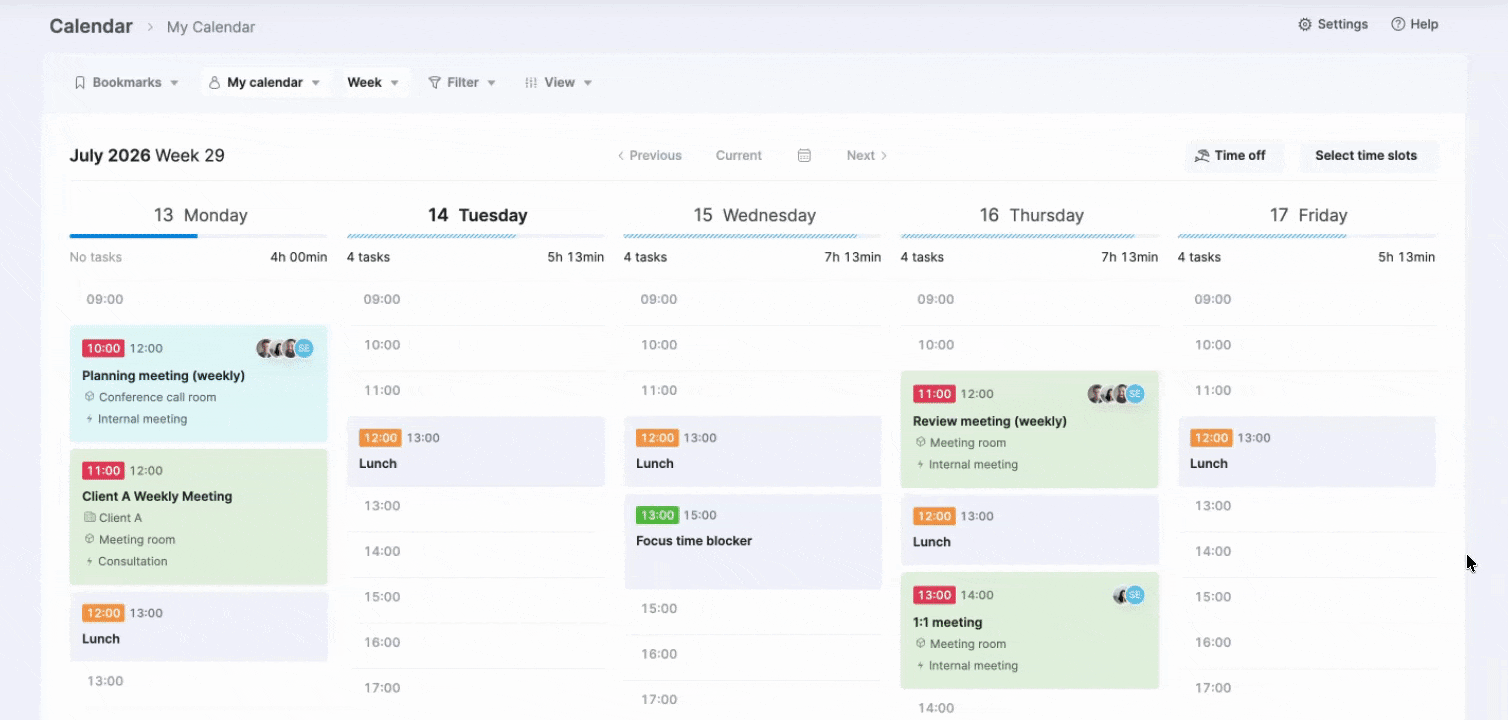
Task: Click avatars on Review meeting (weekly)
Action: click(1116, 394)
